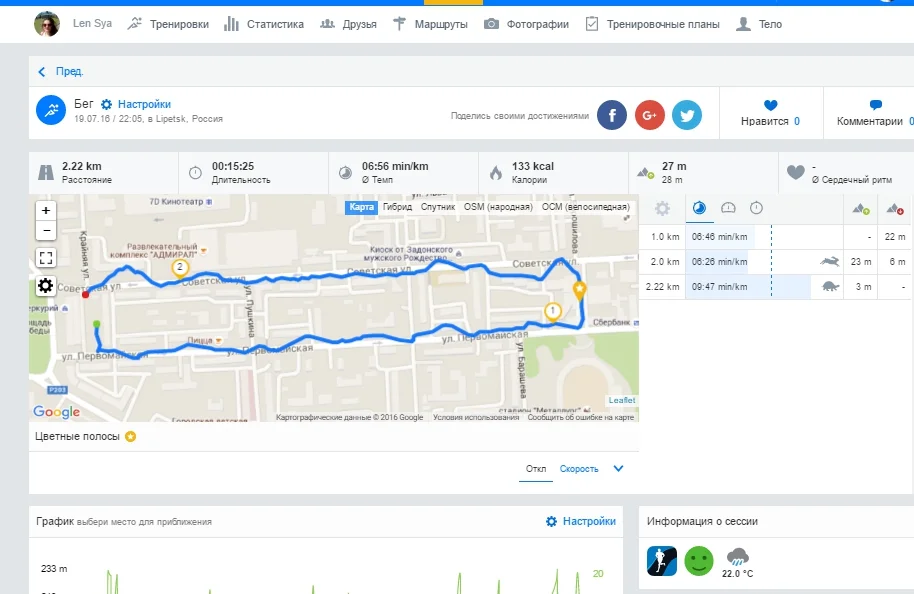Show speed column in splits table
Screen dimensions: 914x594
[x=728, y=208]
